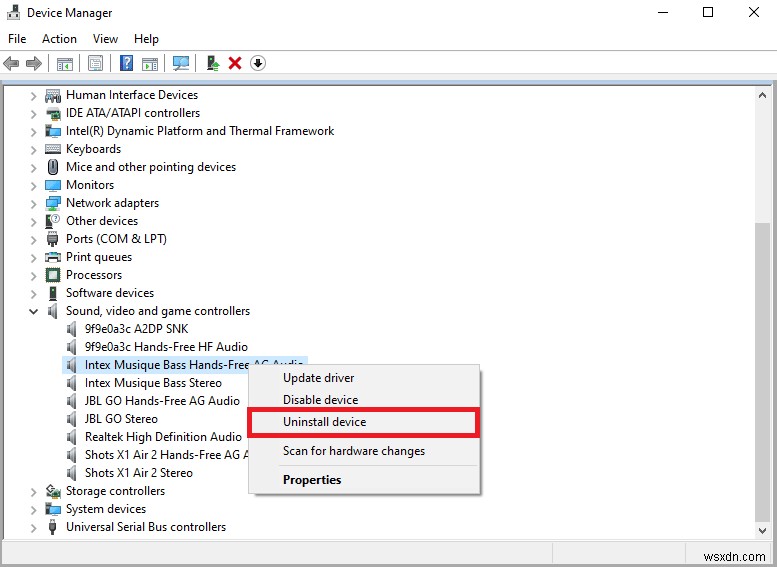Expand the Network adapters node

point(33,204)
